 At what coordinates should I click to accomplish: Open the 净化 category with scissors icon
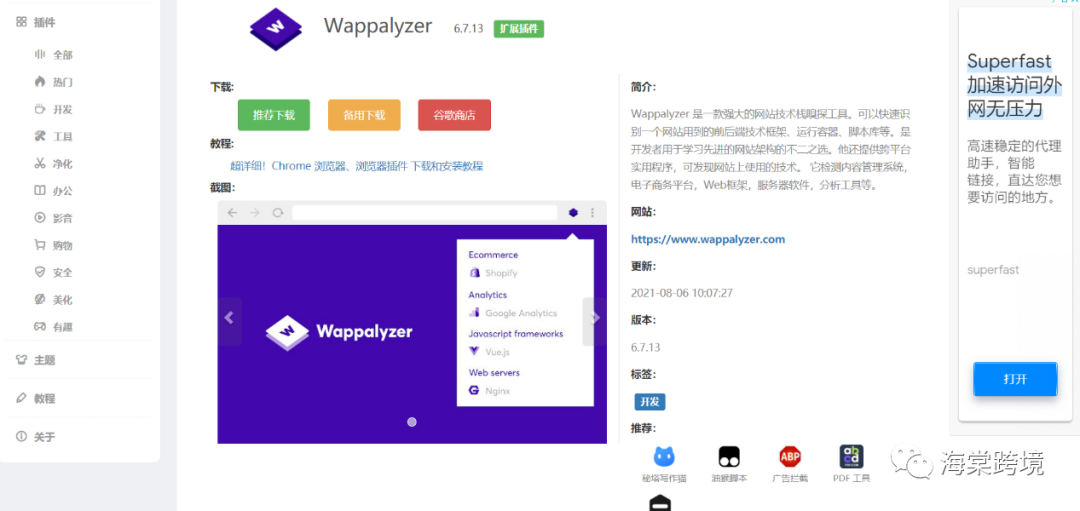tap(54, 164)
